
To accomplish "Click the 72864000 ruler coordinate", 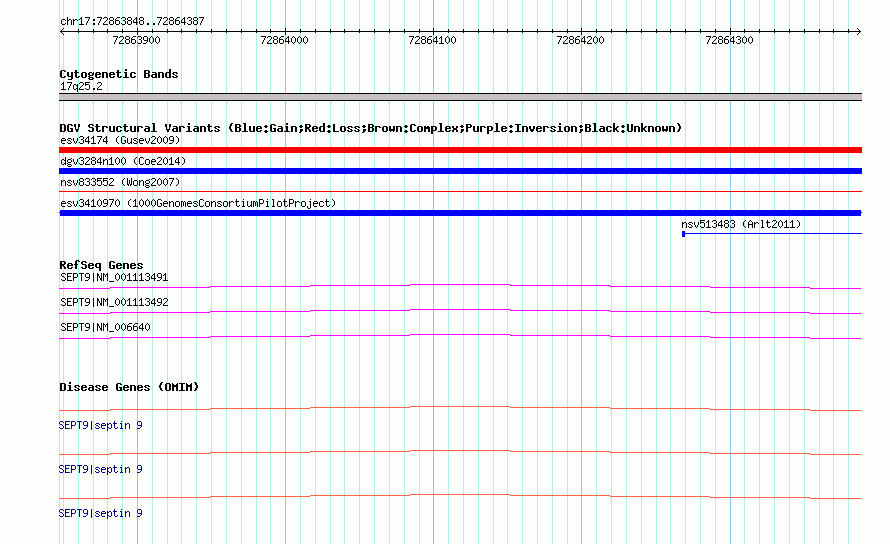I will (x=284, y=40).
